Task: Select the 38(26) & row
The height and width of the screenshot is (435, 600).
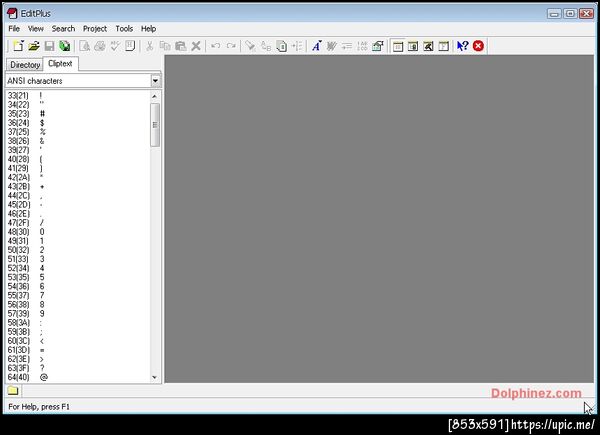Action: tap(78, 141)
